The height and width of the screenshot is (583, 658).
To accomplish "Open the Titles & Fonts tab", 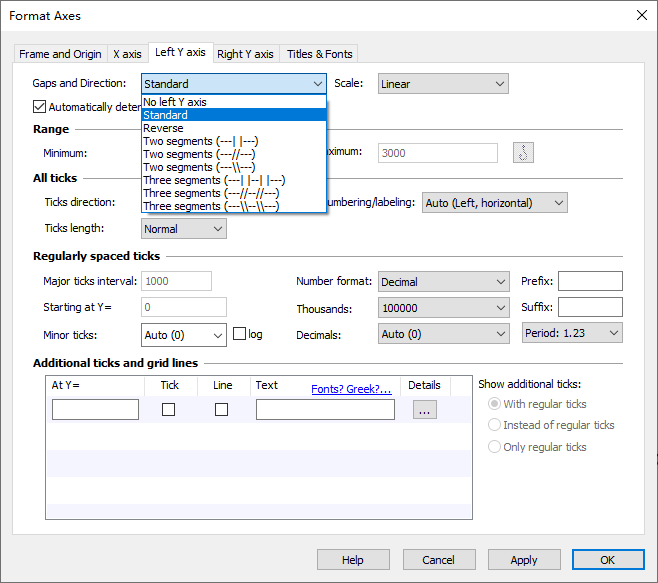I will coord(319,54).
